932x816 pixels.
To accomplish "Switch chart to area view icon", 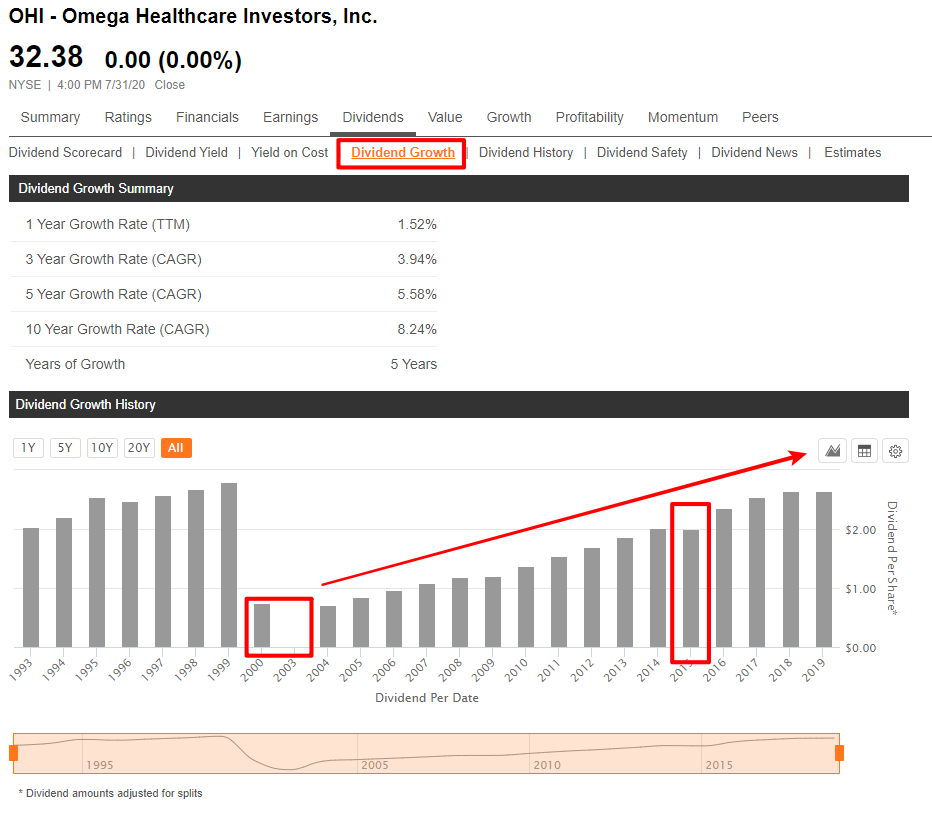I will 832,451.
